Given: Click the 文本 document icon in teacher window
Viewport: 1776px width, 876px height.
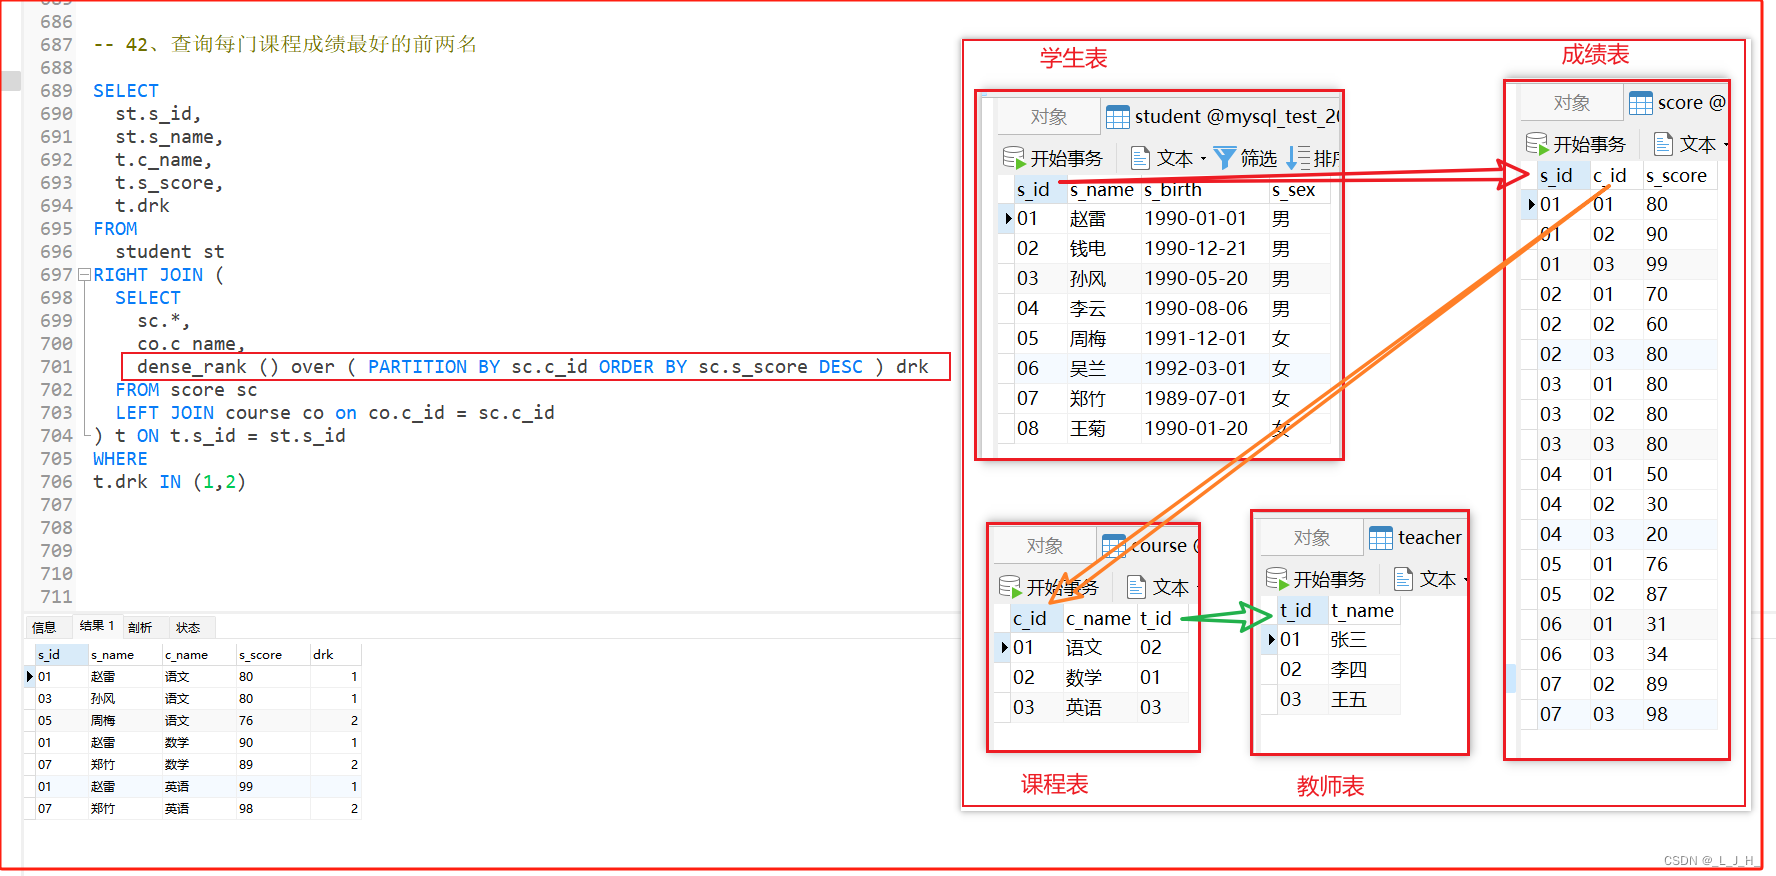Looking at the screenshot, I should click(x=1403, y=579).
